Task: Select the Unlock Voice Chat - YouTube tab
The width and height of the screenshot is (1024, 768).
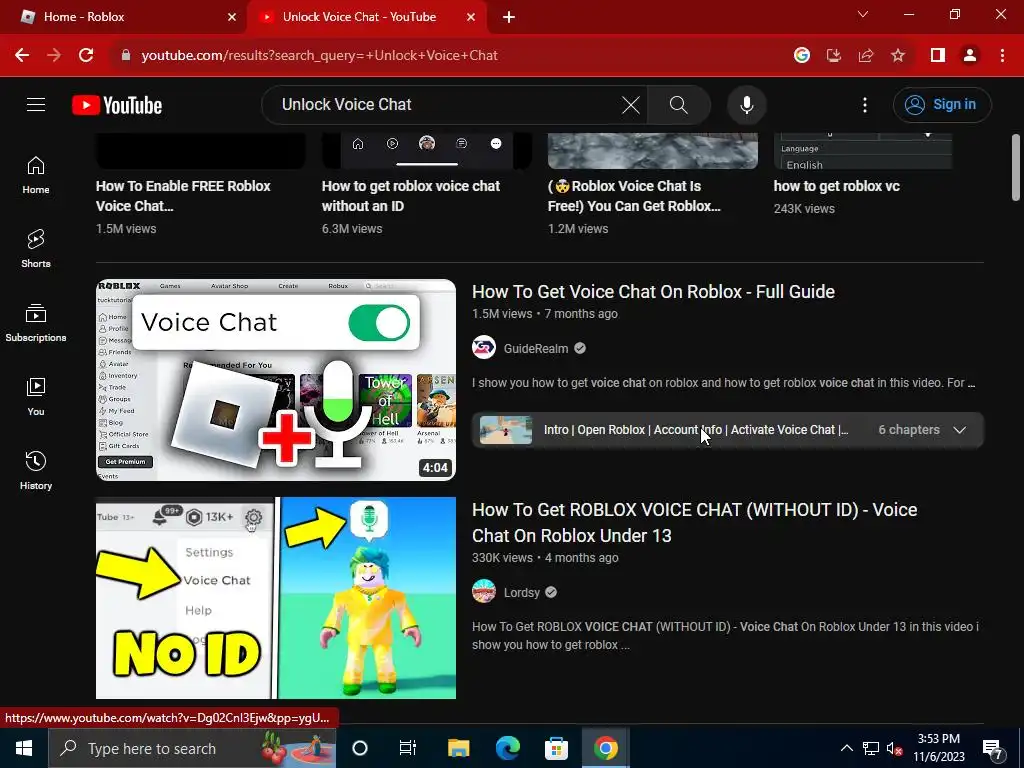Action: 366,17
